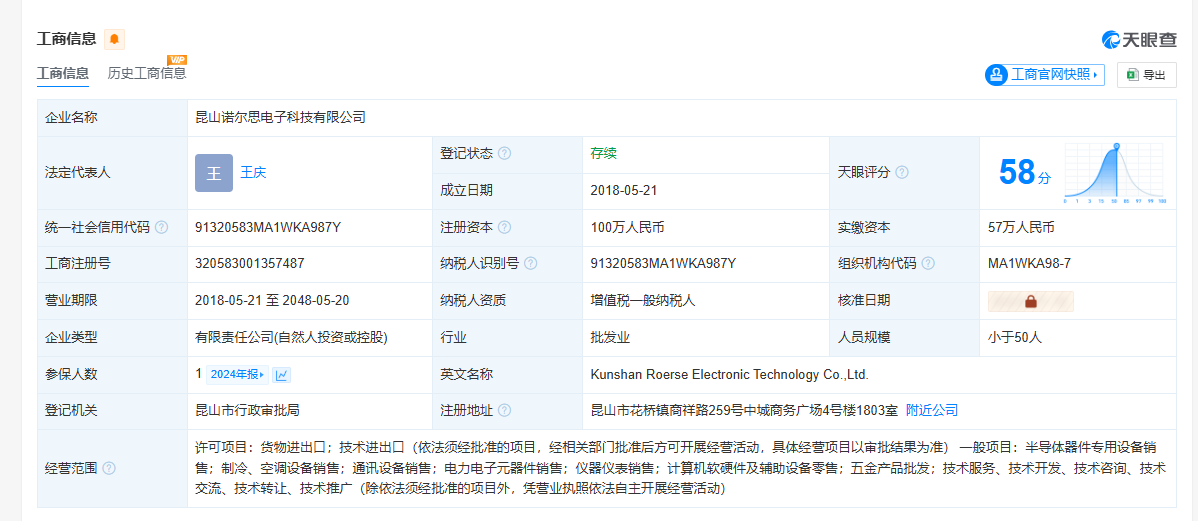
Task: Select English name Kunshan Roerse Electronic Technology
Action: coord(730,374)
